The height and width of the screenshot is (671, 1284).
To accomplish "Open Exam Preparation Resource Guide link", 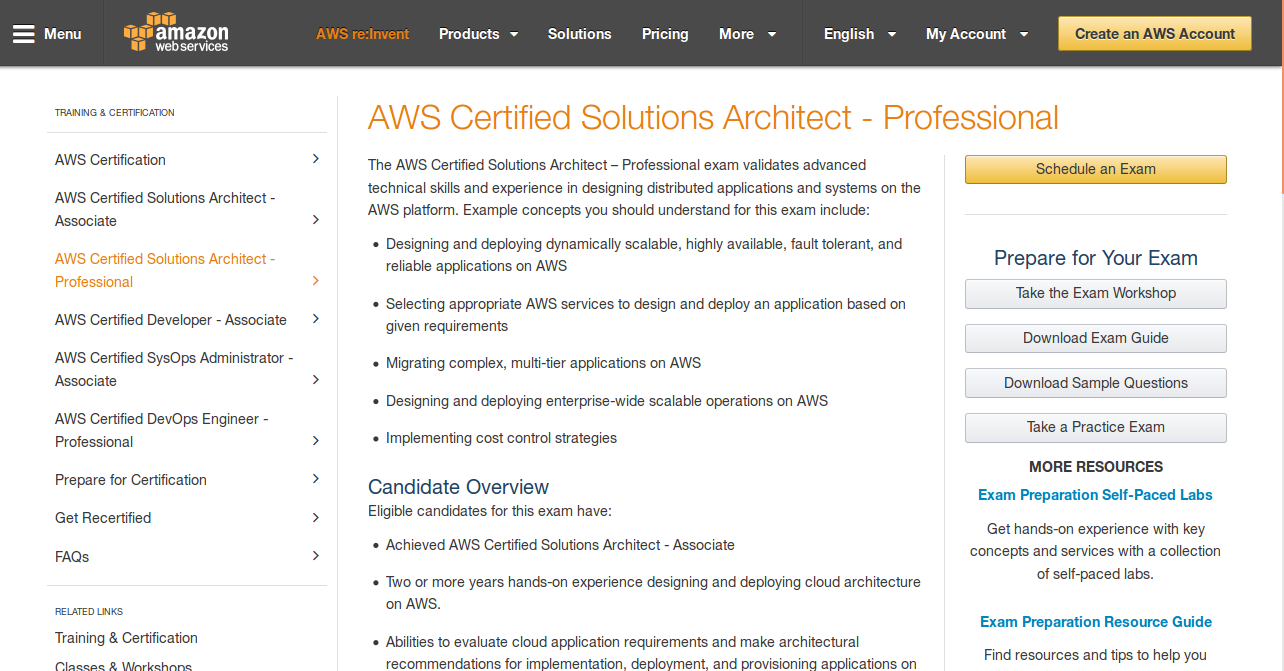I will coord(1096,622).
